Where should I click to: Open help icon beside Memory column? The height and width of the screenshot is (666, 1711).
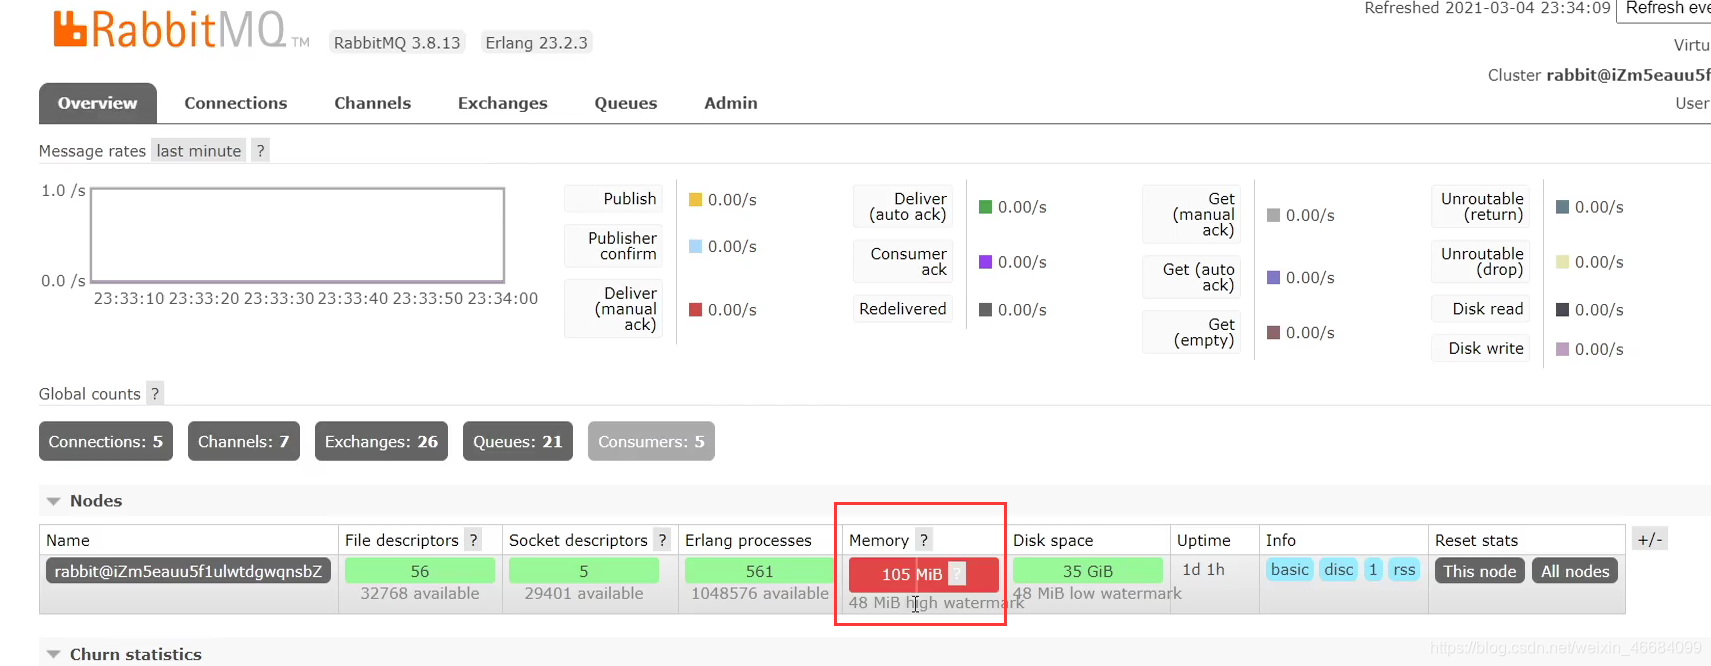tap(924, 540)
